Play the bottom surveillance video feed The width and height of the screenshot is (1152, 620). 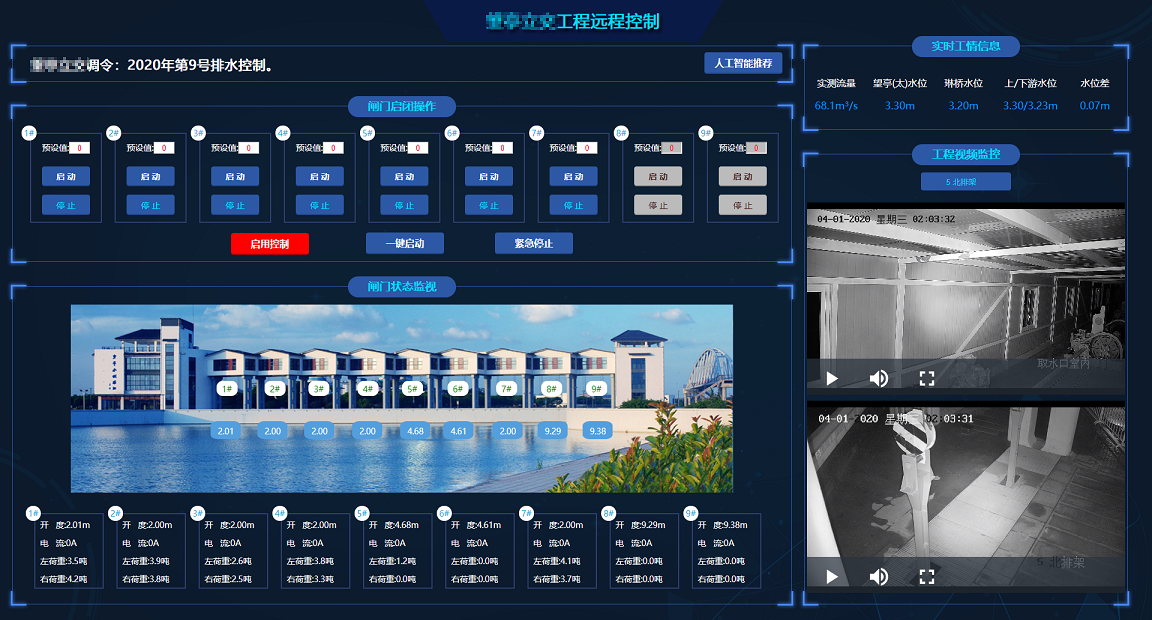(x=832, y=577)
